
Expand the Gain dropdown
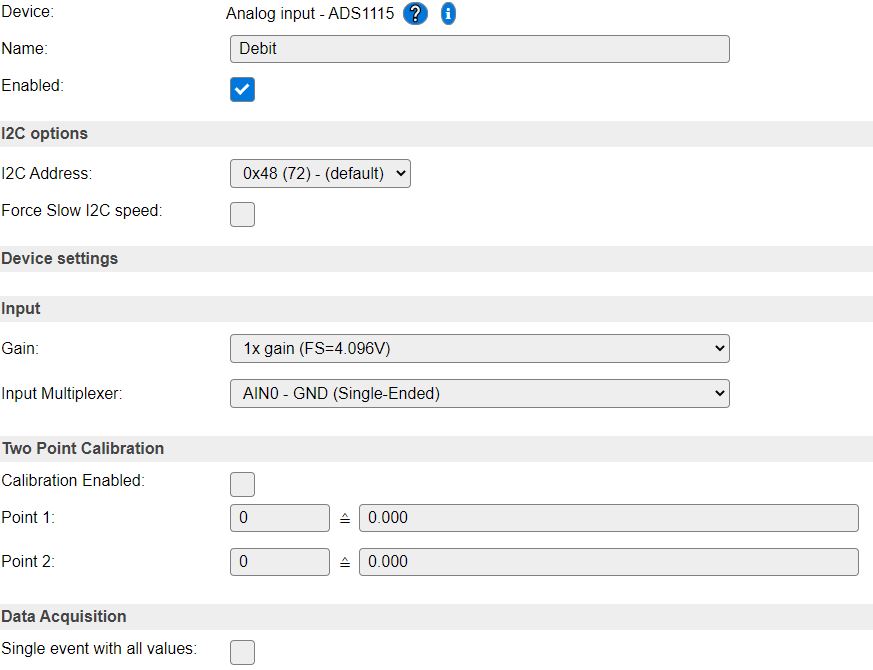(479, 349)
